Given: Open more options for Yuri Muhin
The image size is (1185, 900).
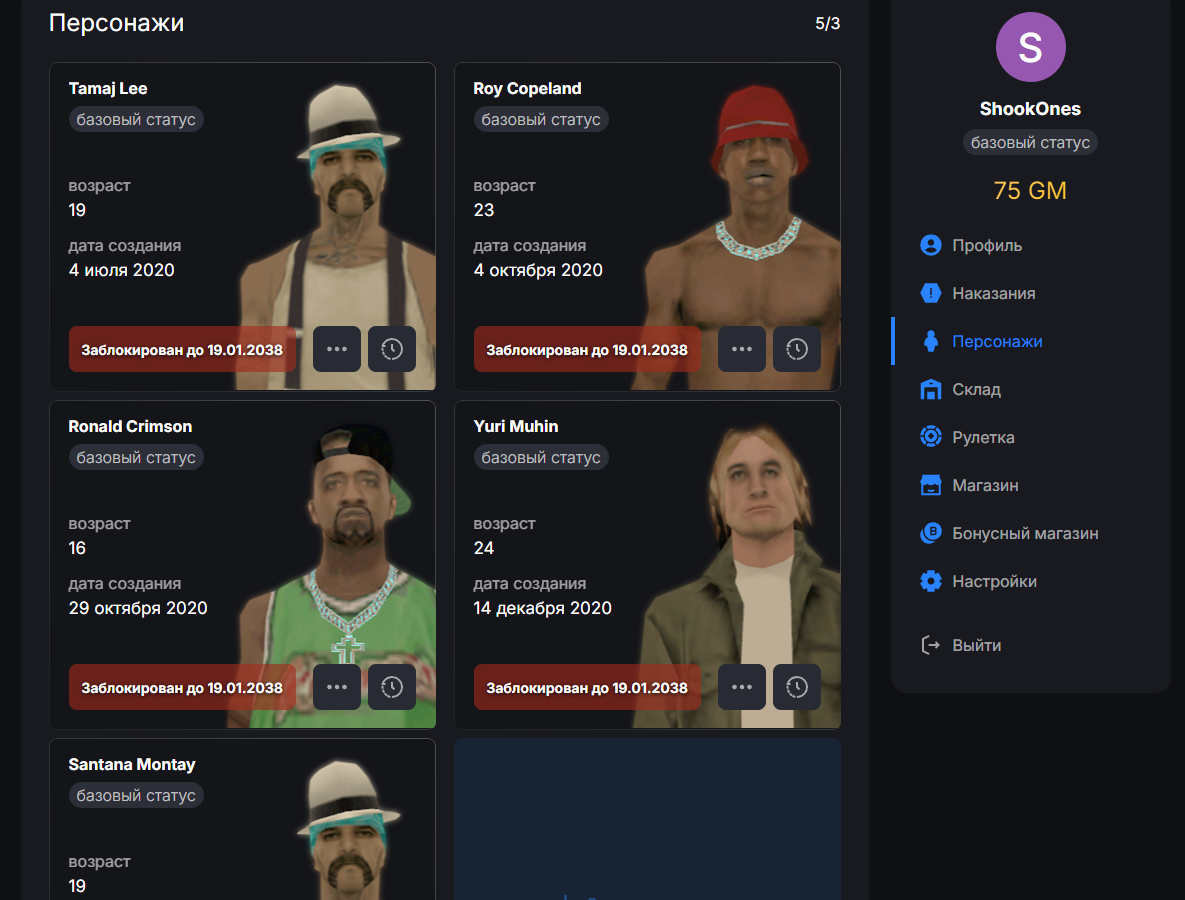Looking at the screenshot, I should [x=742, y=687].
